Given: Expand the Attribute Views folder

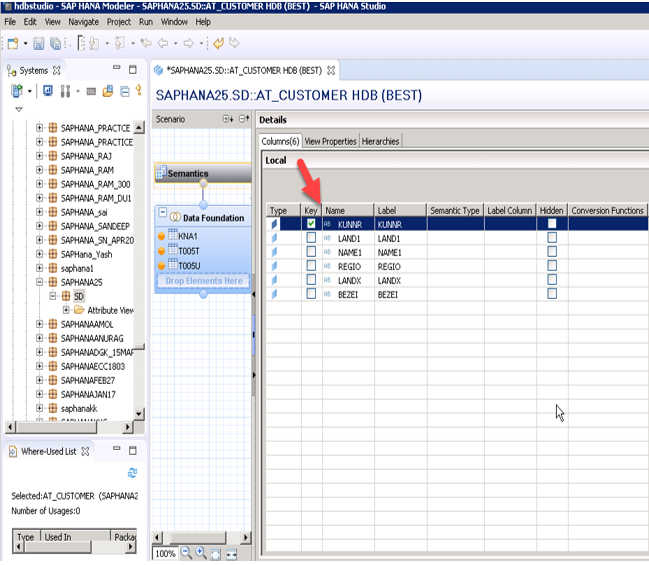Looking at the screenshot, I should coord(66,310).
